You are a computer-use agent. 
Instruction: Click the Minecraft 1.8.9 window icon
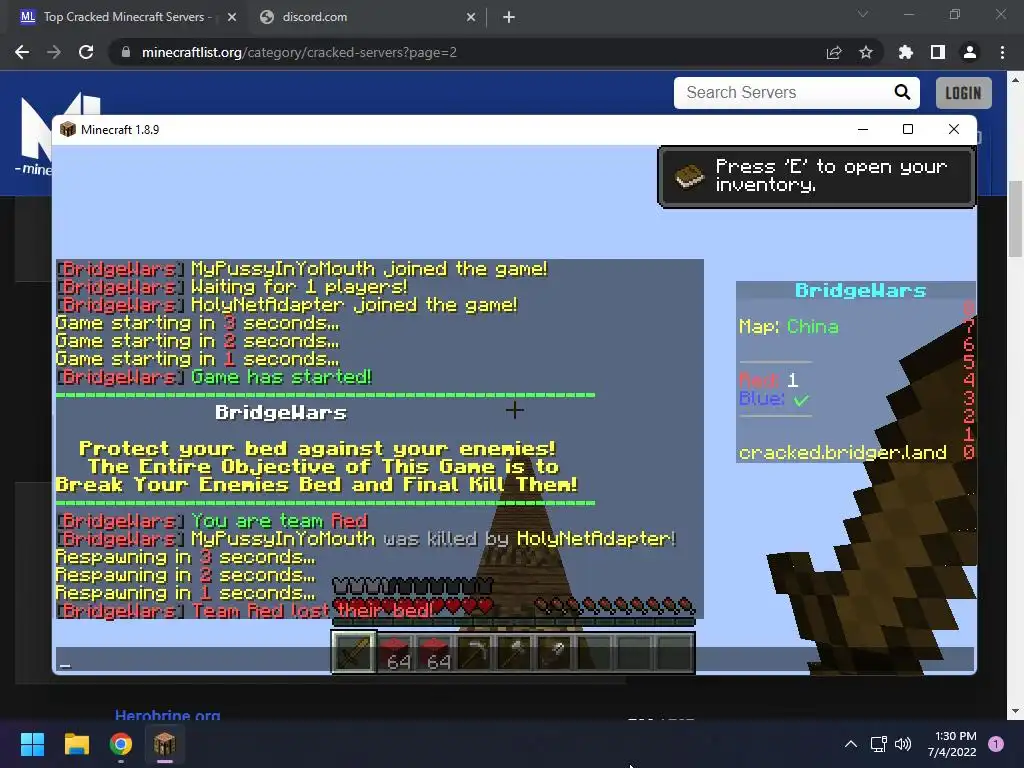click(68, 129)
